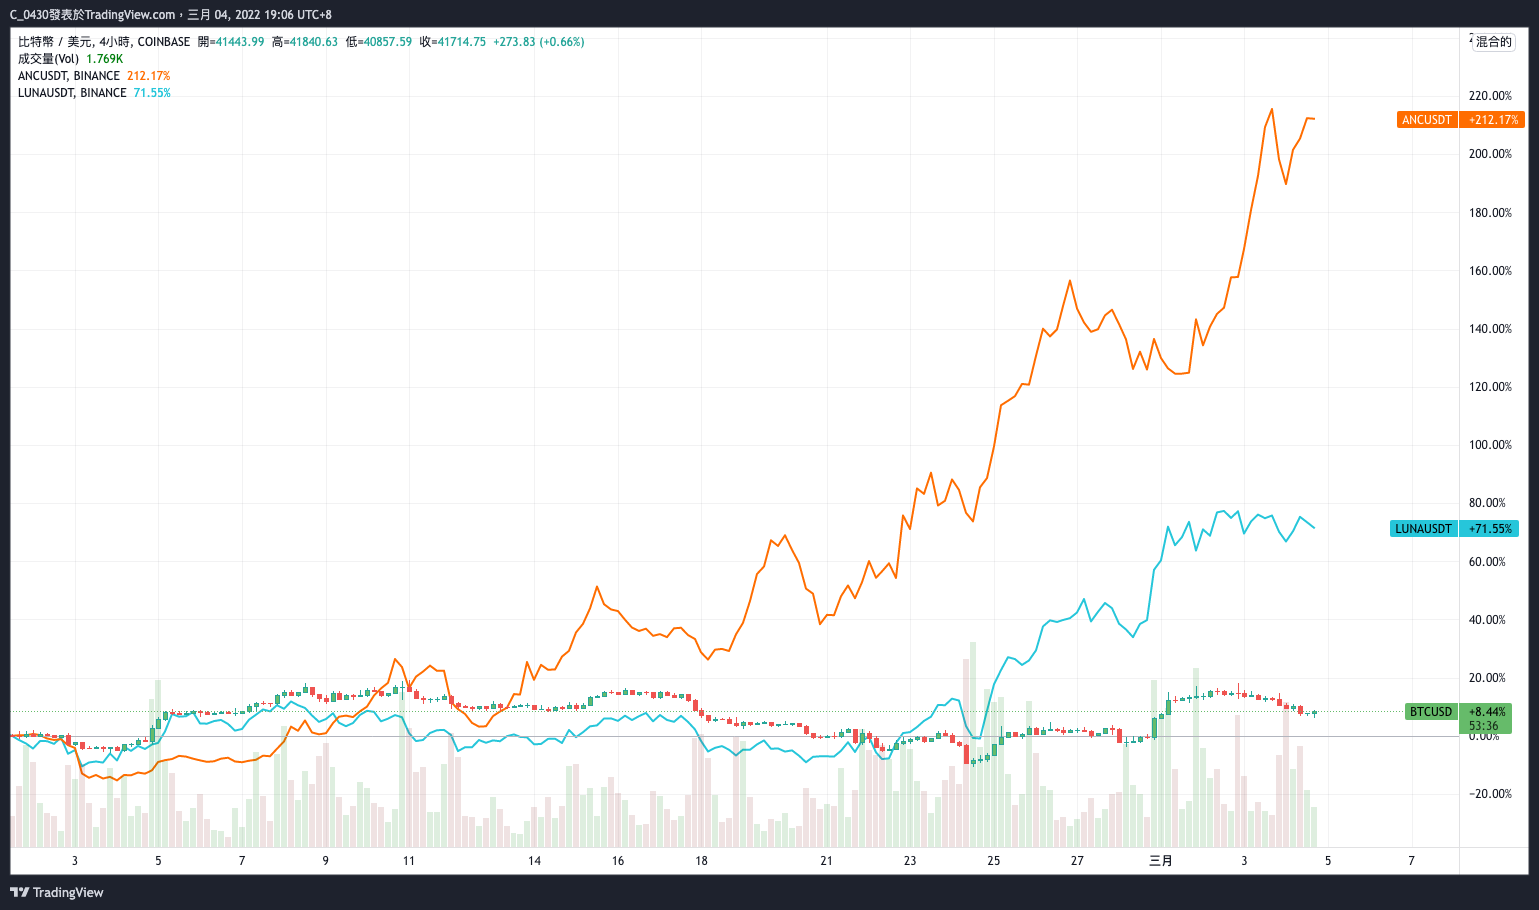The height and width of the screenshot is (910, 1539).
Task: Click the +71.55% cyan value tag
Action: [1489, 528]
